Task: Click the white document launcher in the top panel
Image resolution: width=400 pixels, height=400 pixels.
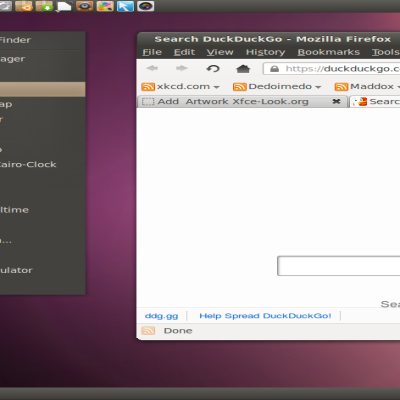Action: tap(64, 6)
